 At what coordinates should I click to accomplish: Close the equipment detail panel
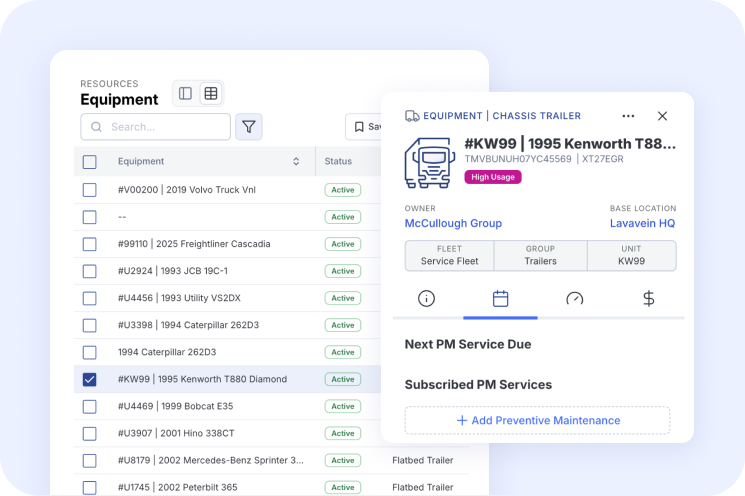tap(662, 116)
